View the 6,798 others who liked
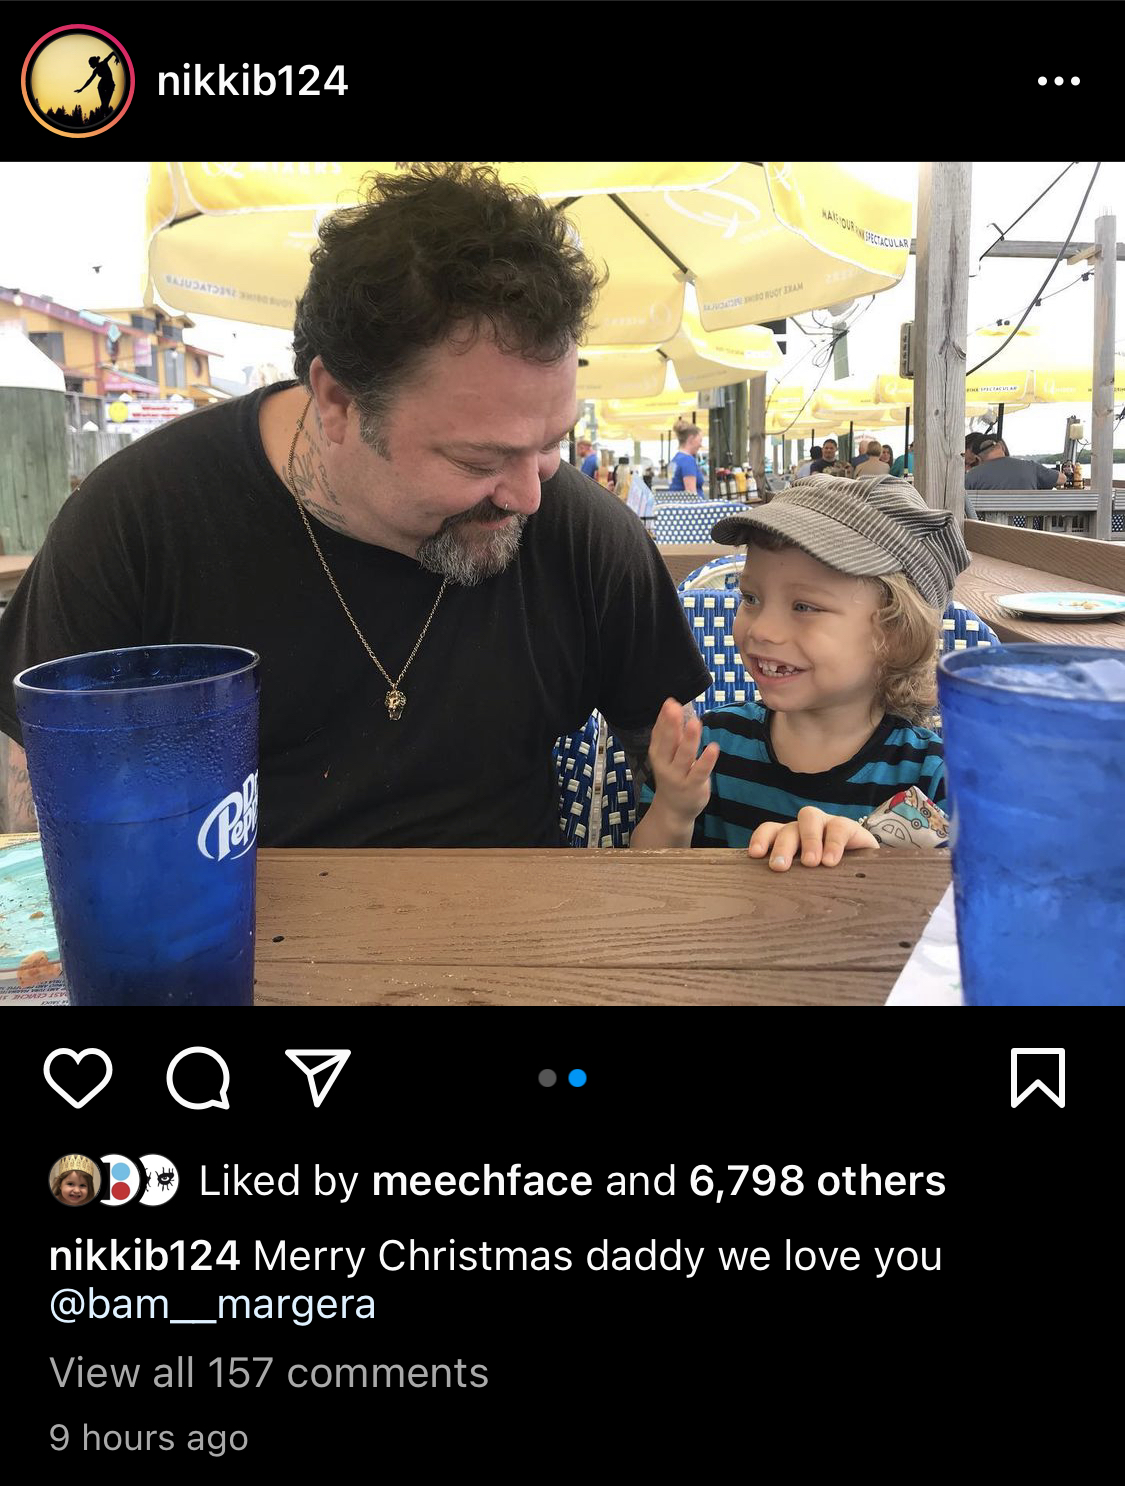 pyautogui.click(x=817, y=1181)
